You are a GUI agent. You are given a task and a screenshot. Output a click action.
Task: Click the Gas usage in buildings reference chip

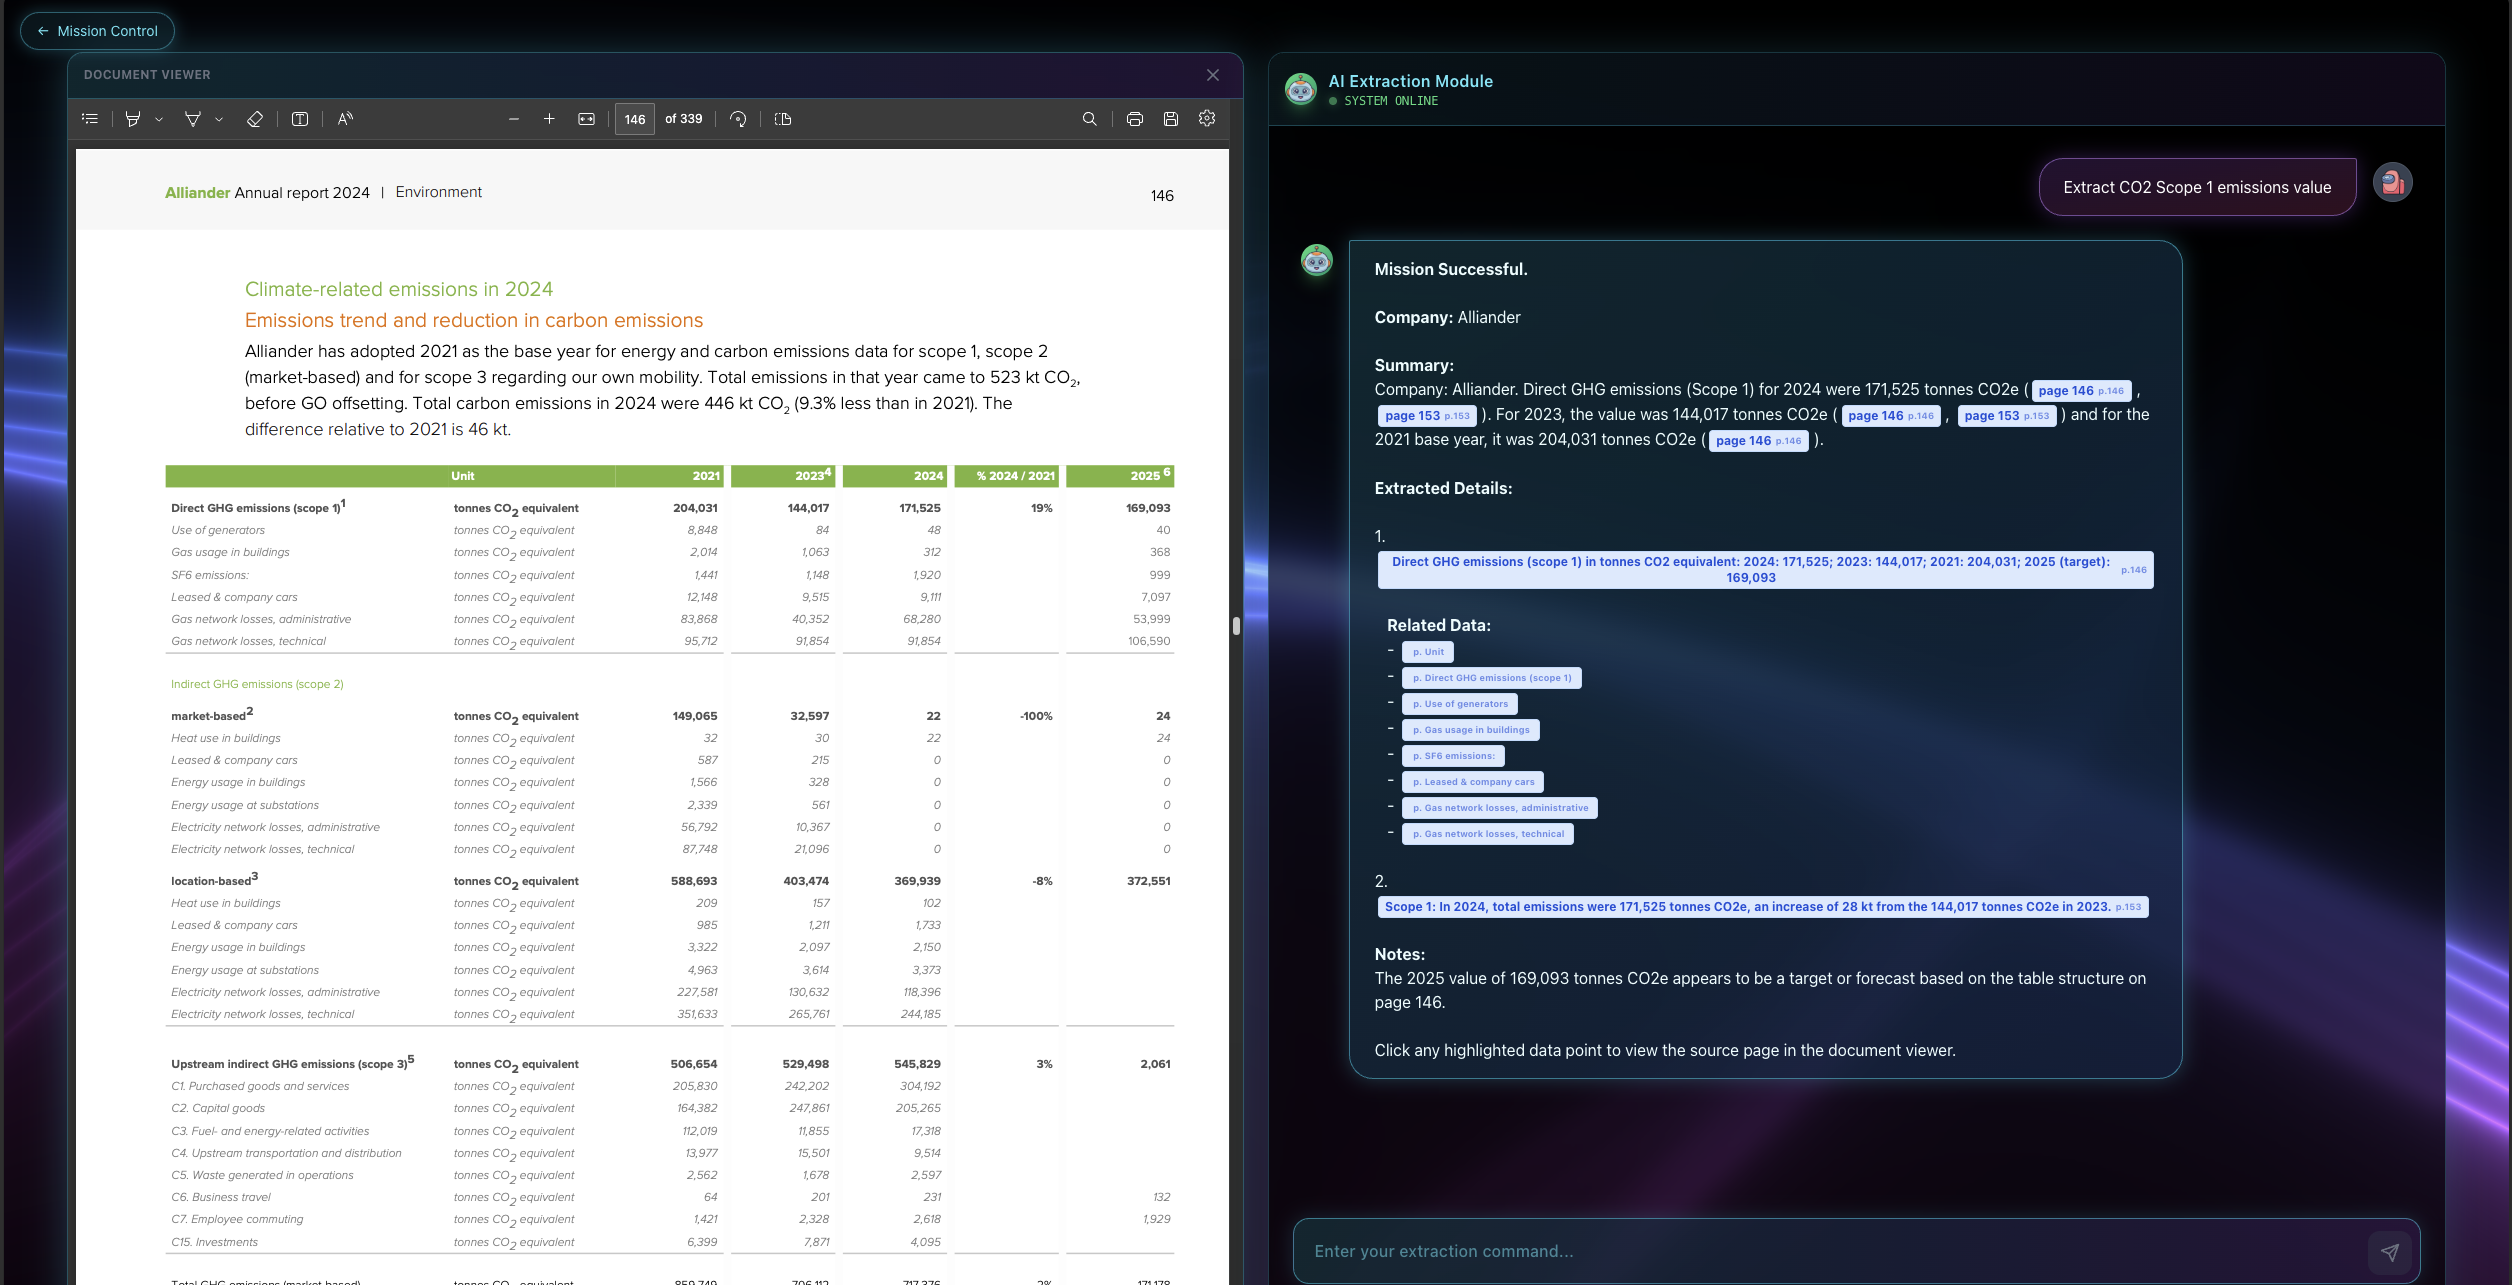click(x=1470, y=730)
